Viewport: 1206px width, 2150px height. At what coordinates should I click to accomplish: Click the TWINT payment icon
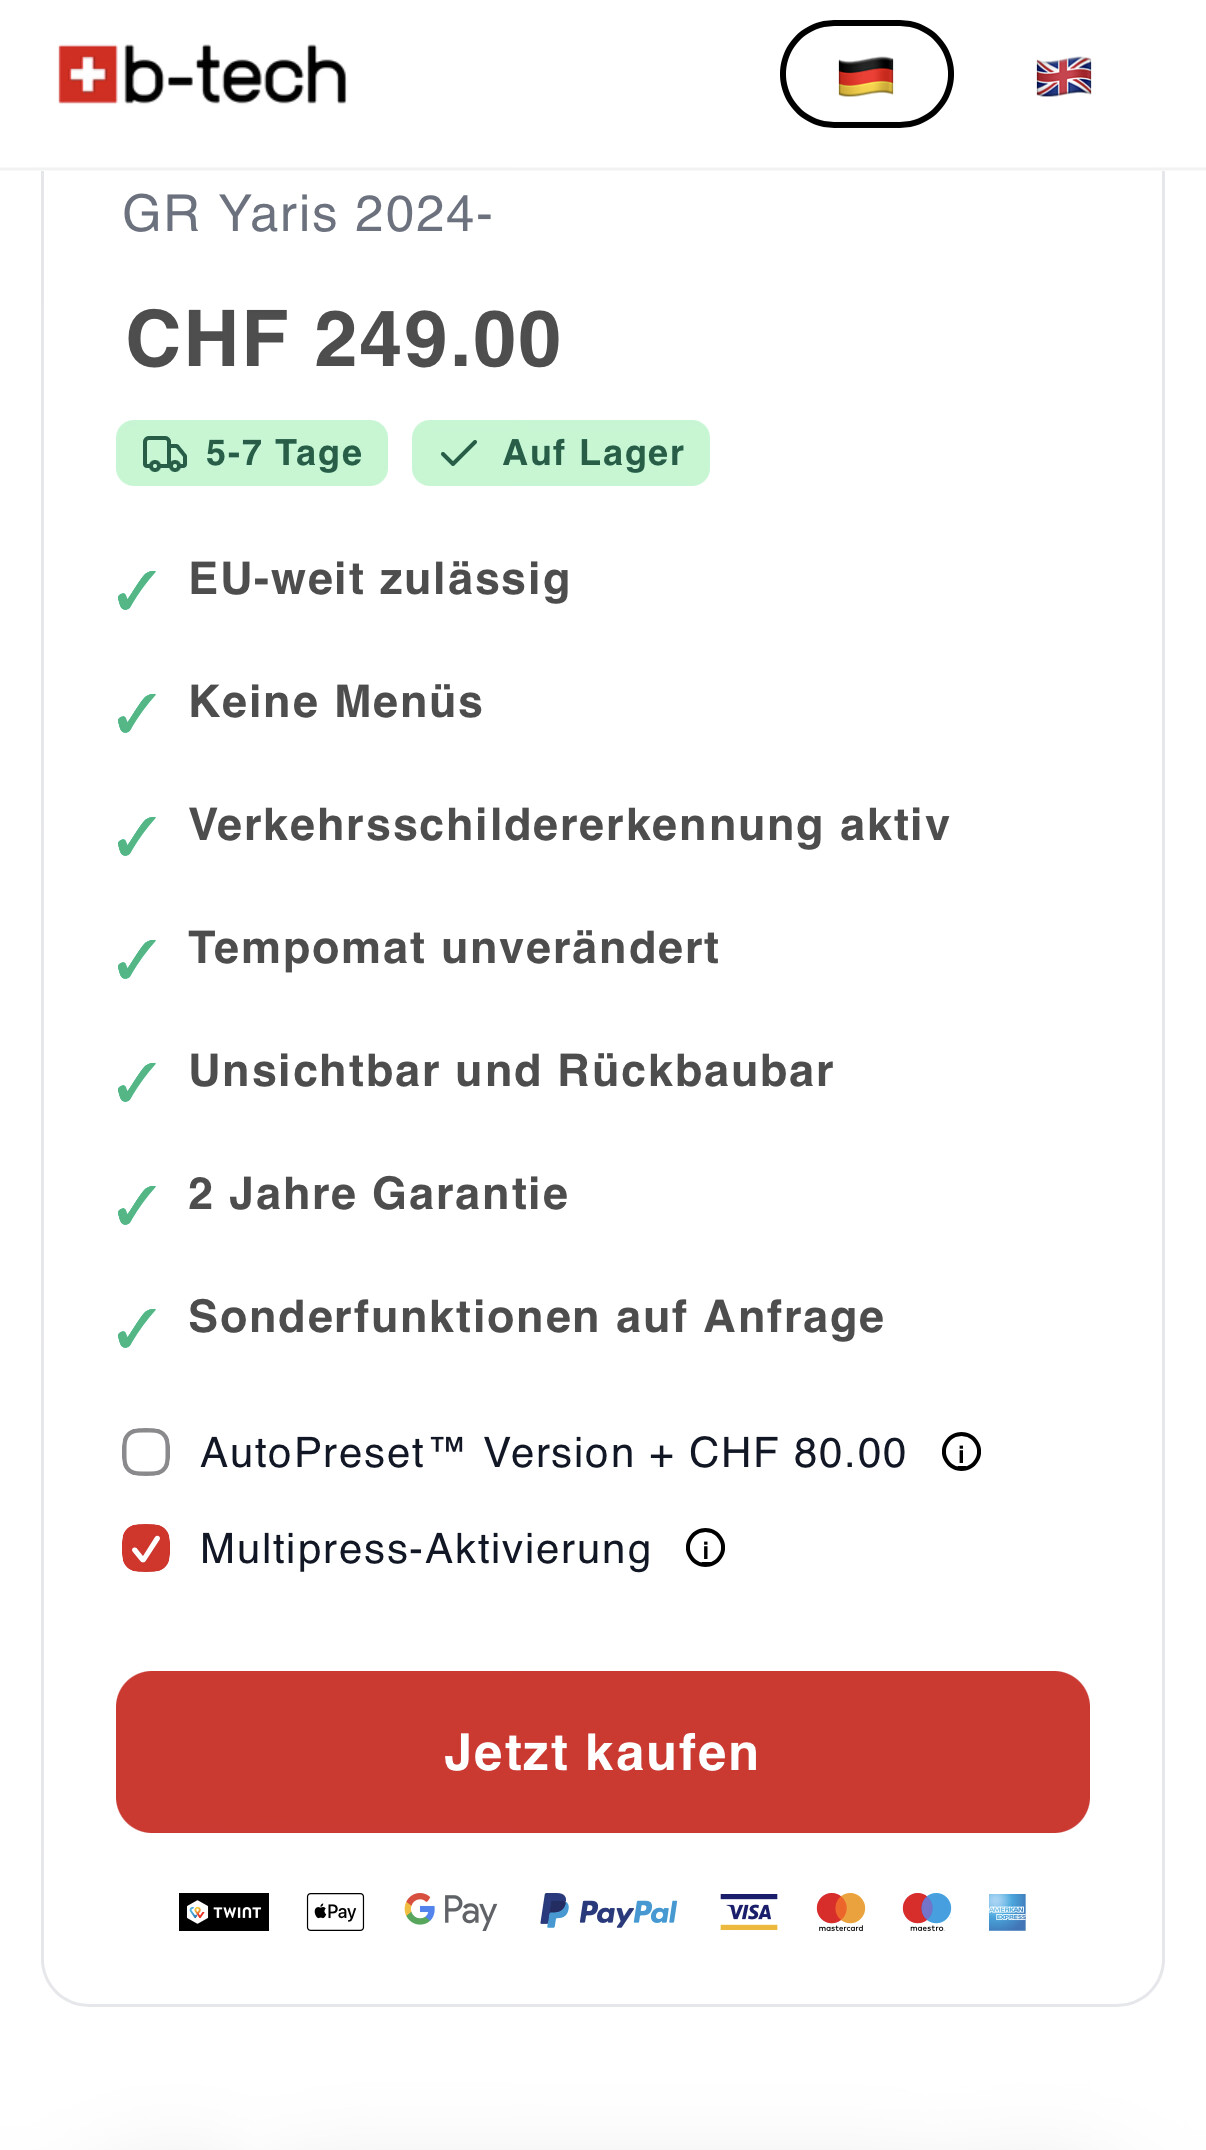(x=224, y=1912)
